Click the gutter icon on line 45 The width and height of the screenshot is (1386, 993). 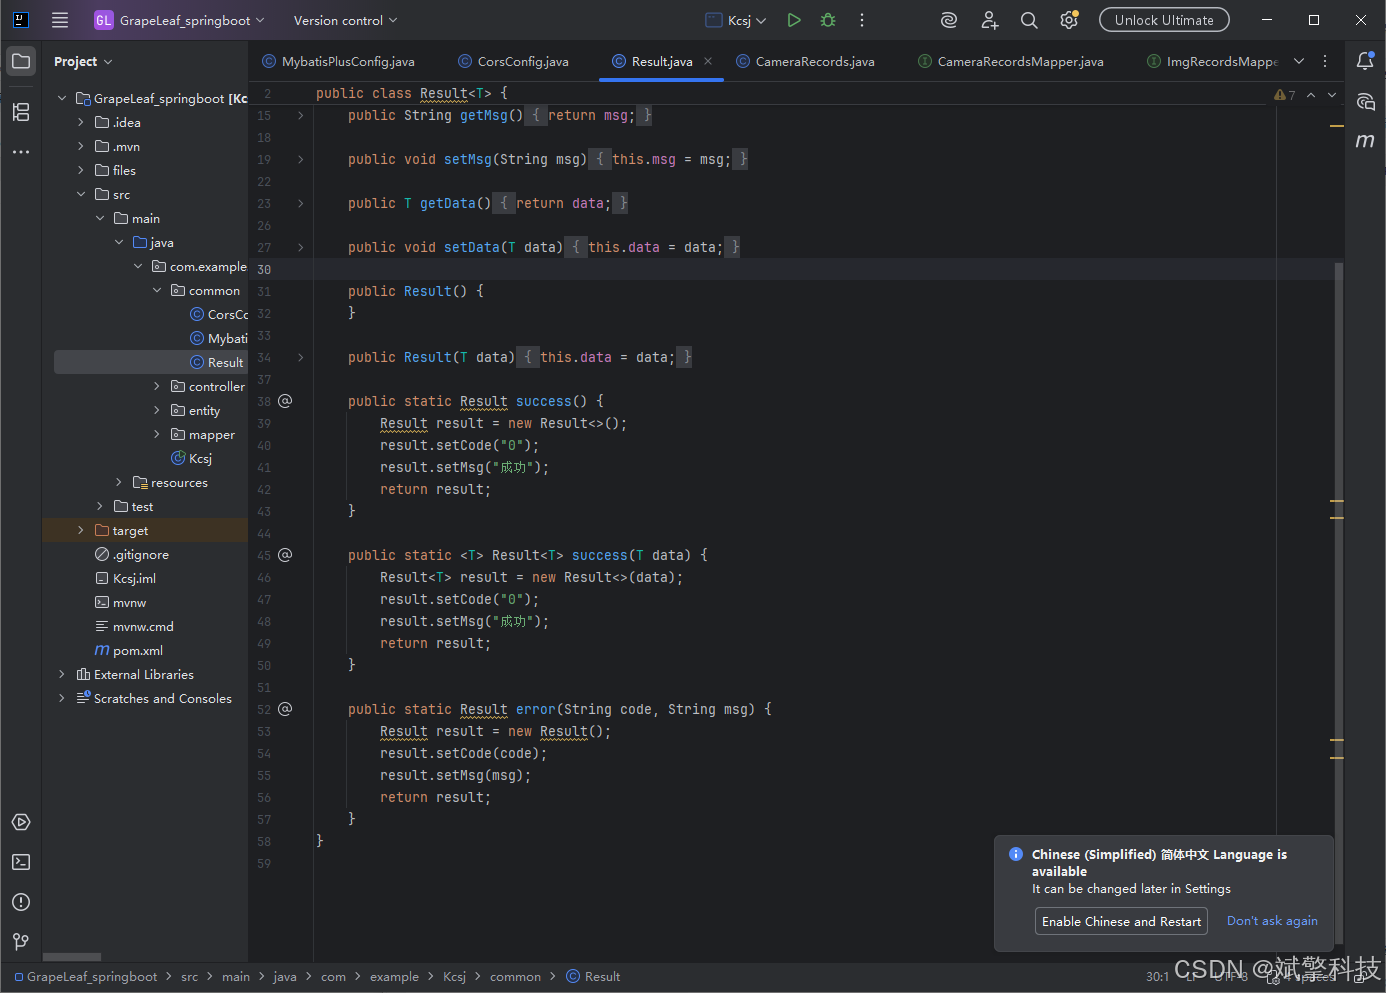285,555
